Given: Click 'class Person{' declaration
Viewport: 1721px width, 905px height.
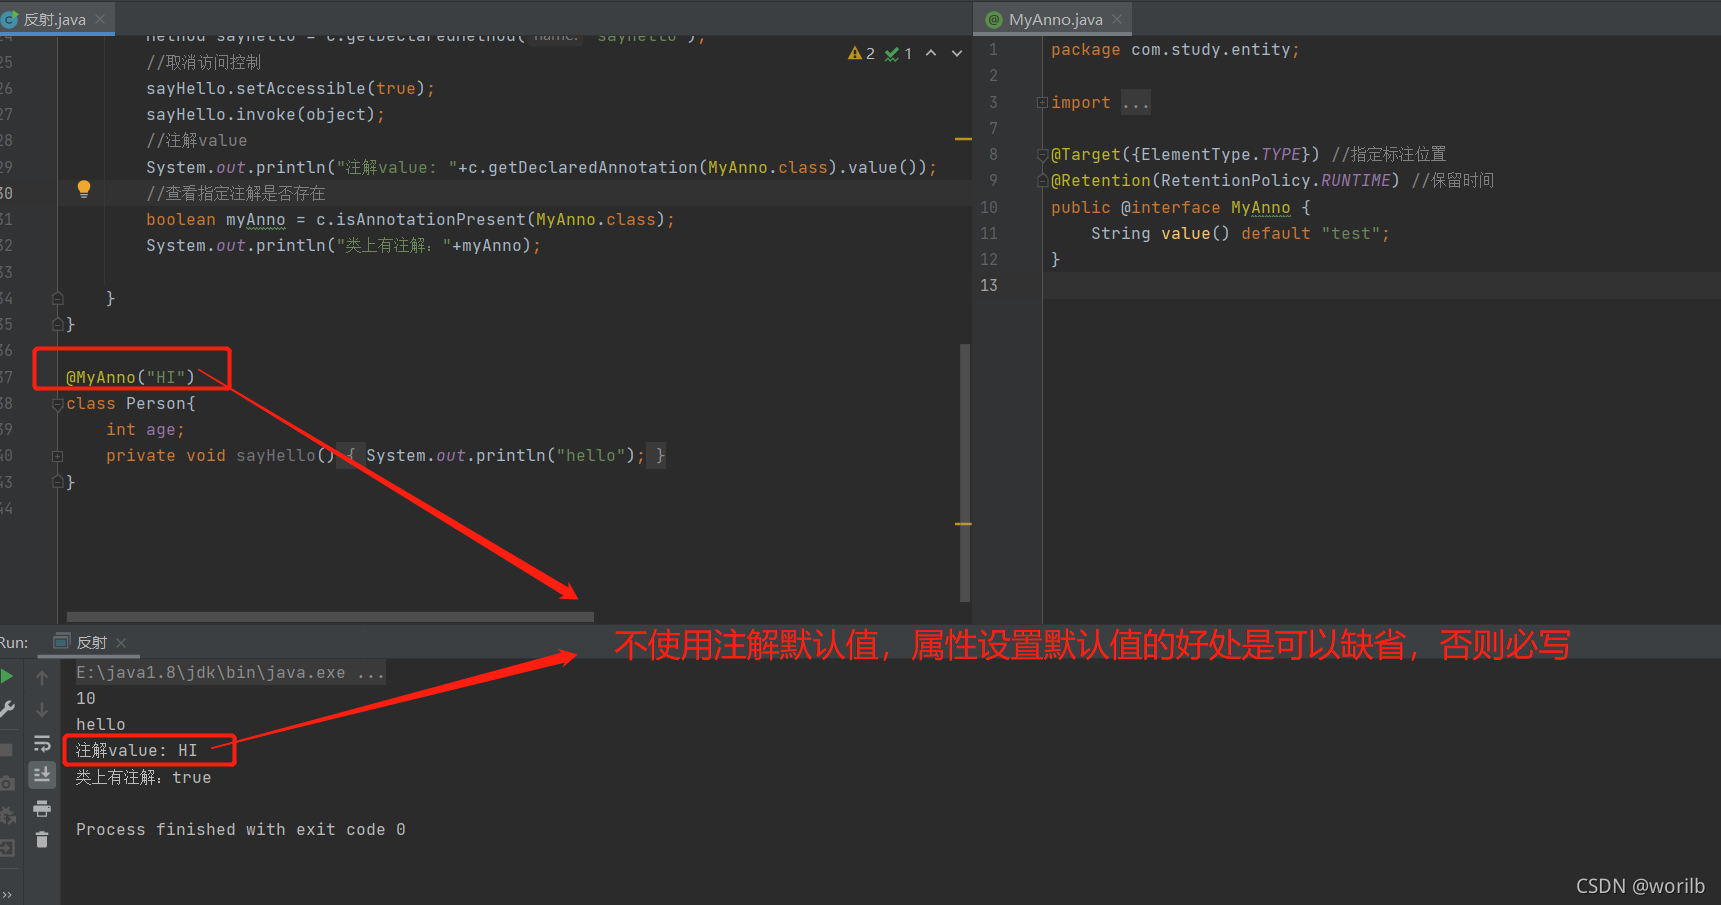Looking at the screenshot, I should tap(130, 403).
